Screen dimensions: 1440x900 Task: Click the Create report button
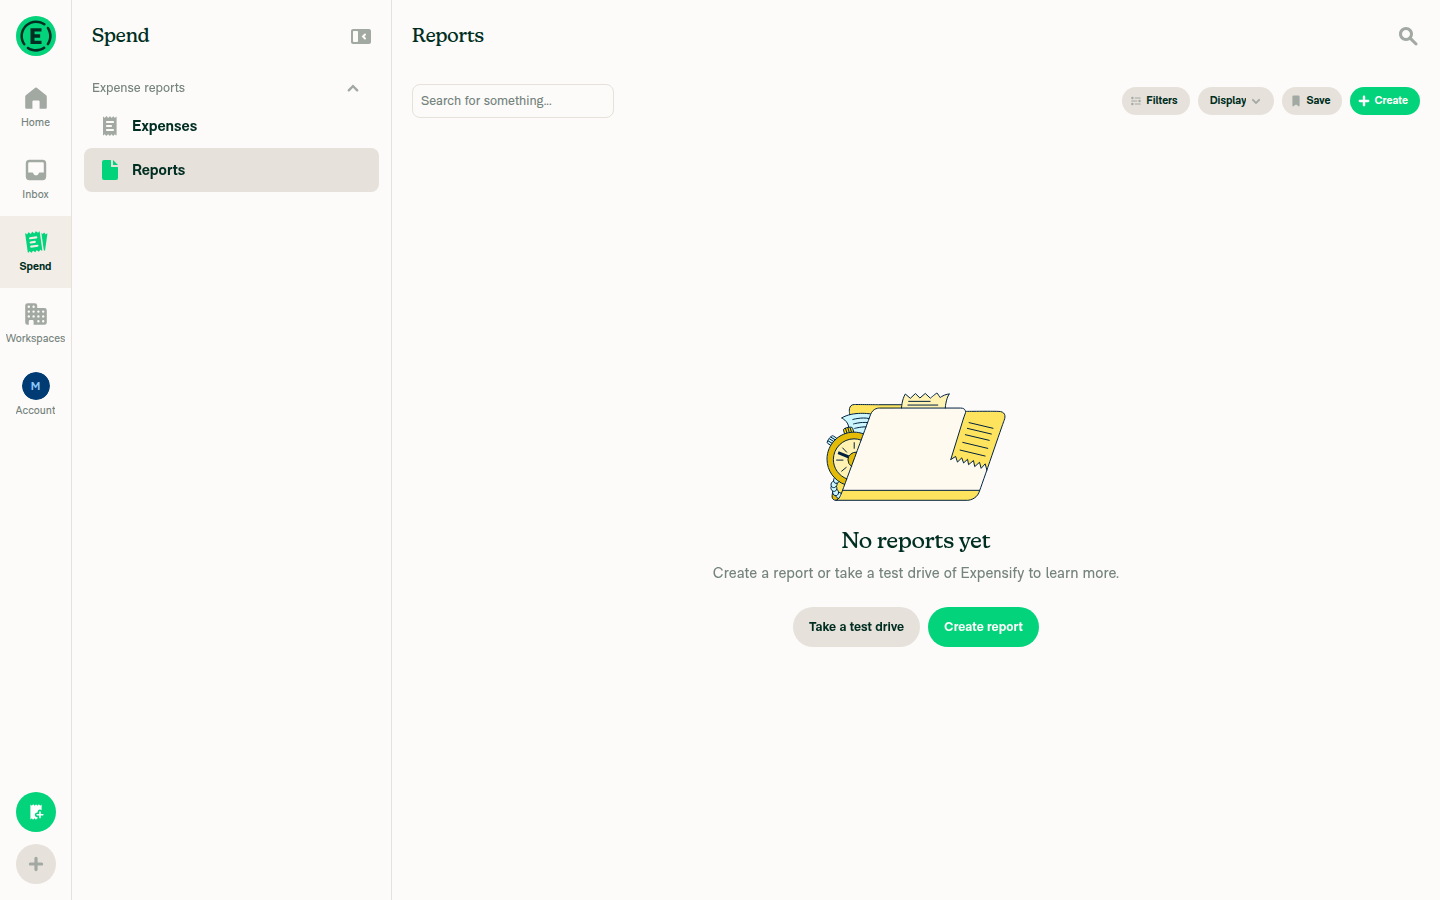pyautogui.click(x=984, y=627)
